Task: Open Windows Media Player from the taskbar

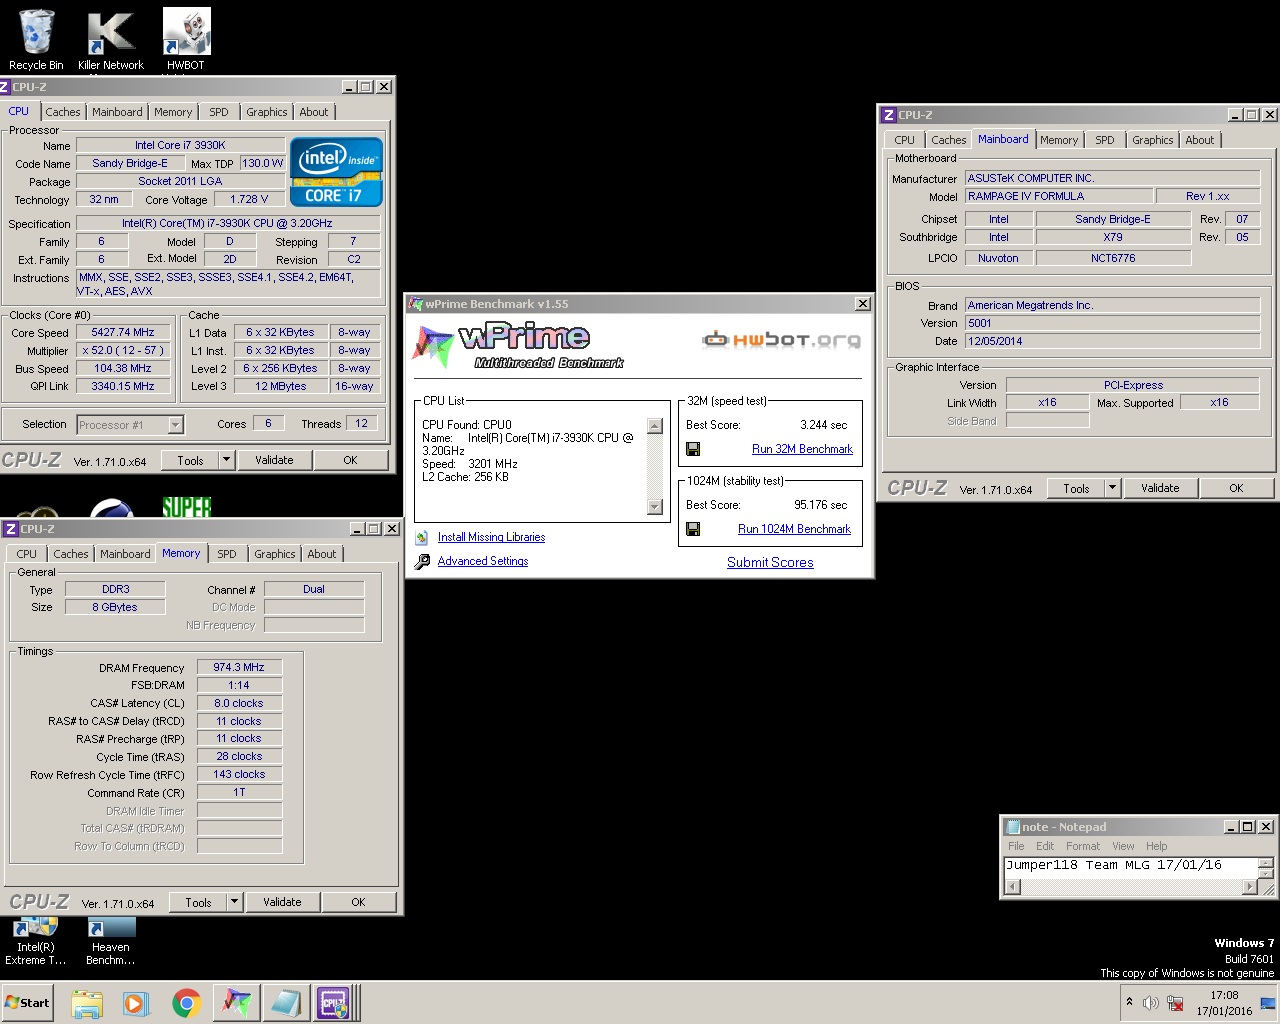Action: [x=136, y=1003]
